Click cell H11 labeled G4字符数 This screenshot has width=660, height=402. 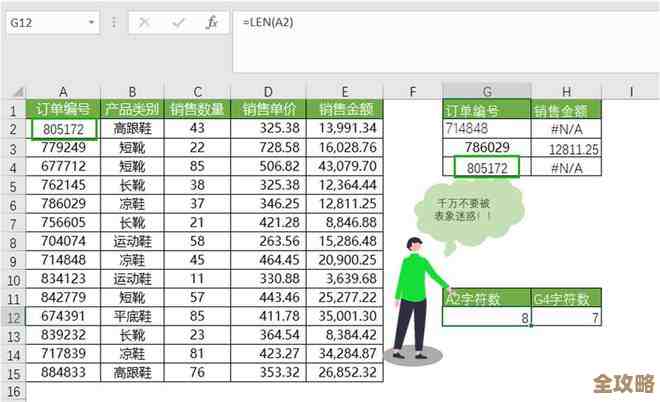pyautogui.click(x=567, y=298)
